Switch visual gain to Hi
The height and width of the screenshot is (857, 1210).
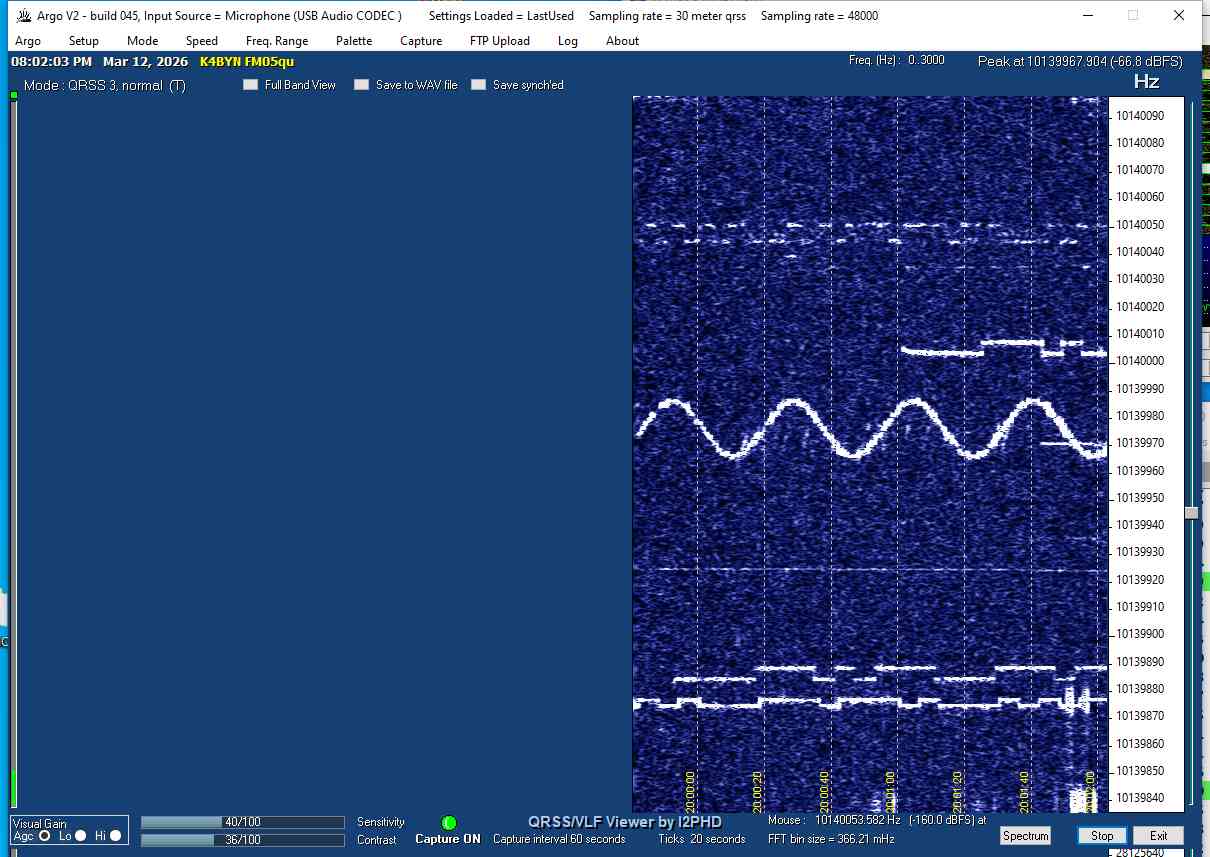(x=116, y=836)
